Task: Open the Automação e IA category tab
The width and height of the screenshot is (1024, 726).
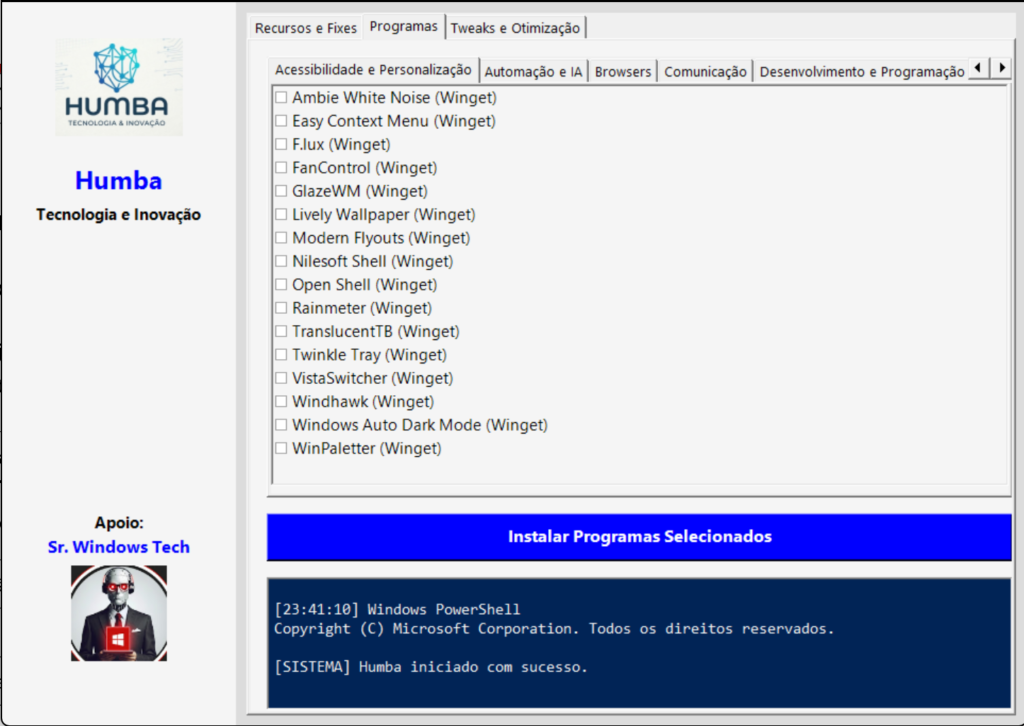Action: [533, 72]
